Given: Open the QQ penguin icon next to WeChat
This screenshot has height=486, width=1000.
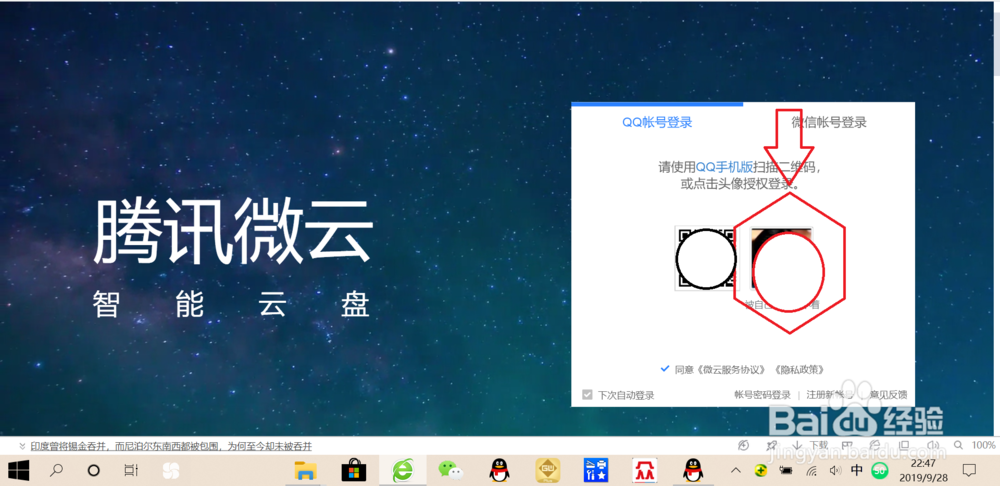Looking at the screenshot, I should (499, 471).
